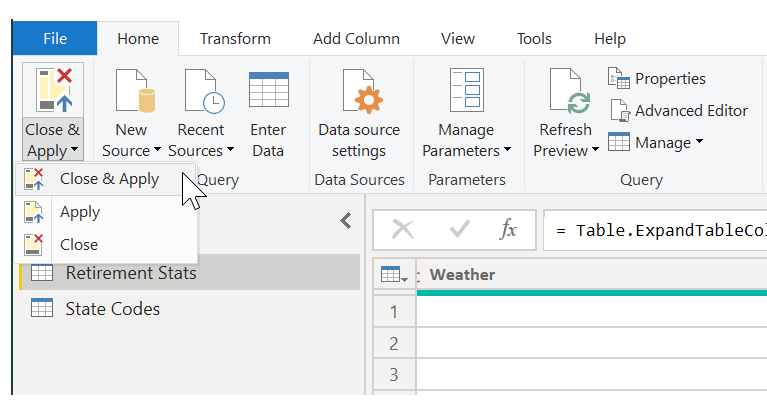The height and width of the screenshot is (402, 767).
Task: Click the Enter Data table icon
Action: [268, 92]
